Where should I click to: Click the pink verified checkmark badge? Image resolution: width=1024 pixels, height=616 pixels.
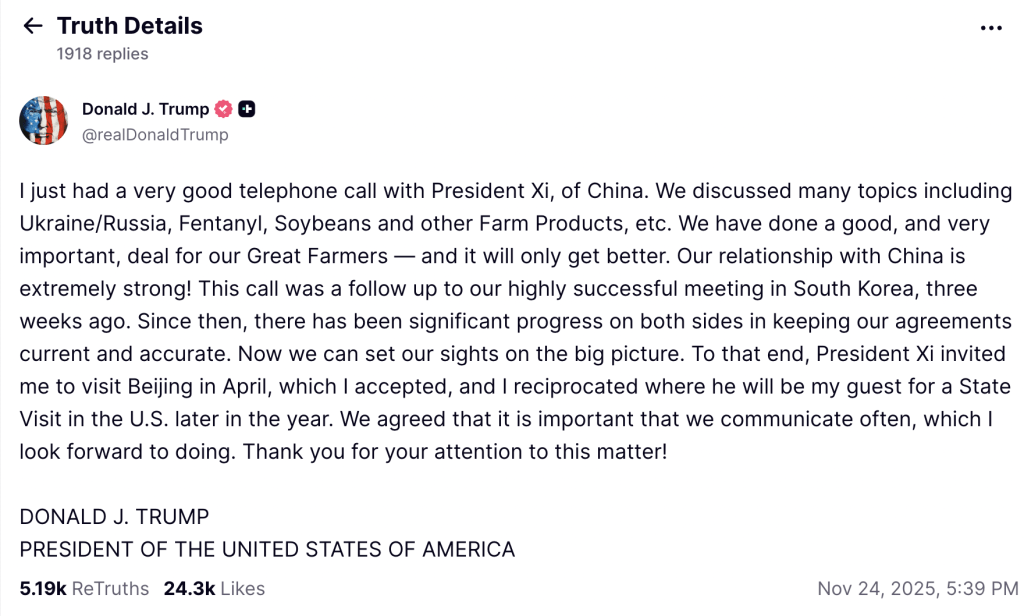coord(222,109)
